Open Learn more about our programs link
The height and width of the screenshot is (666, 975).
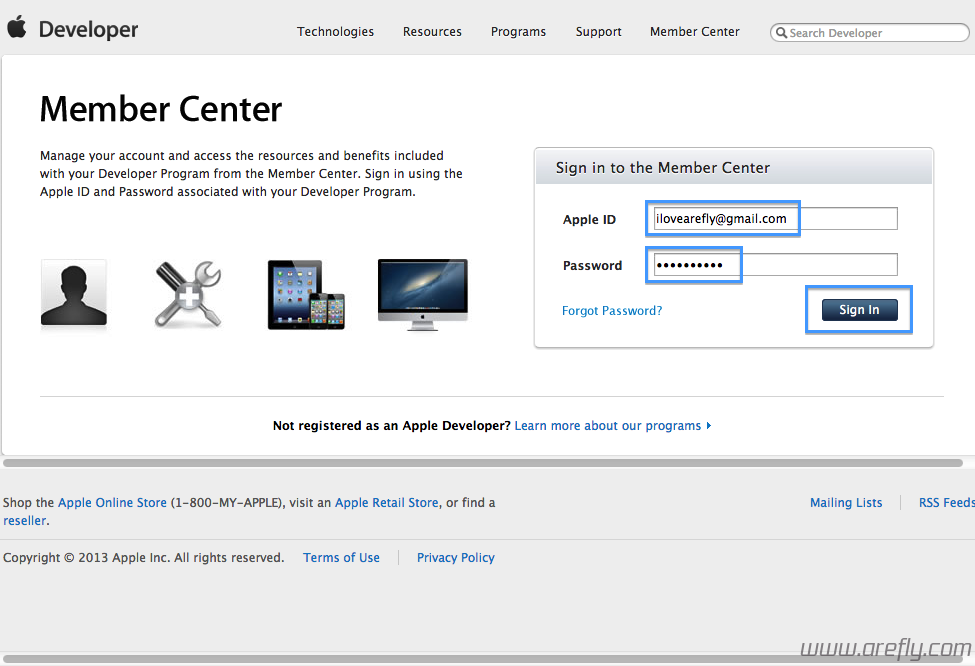tap(608, 426)
